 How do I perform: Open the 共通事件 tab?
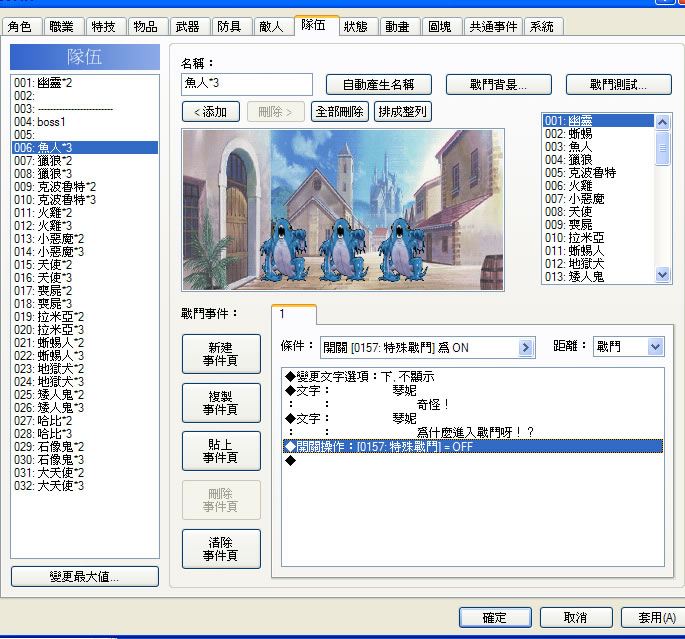click(493, 27)
